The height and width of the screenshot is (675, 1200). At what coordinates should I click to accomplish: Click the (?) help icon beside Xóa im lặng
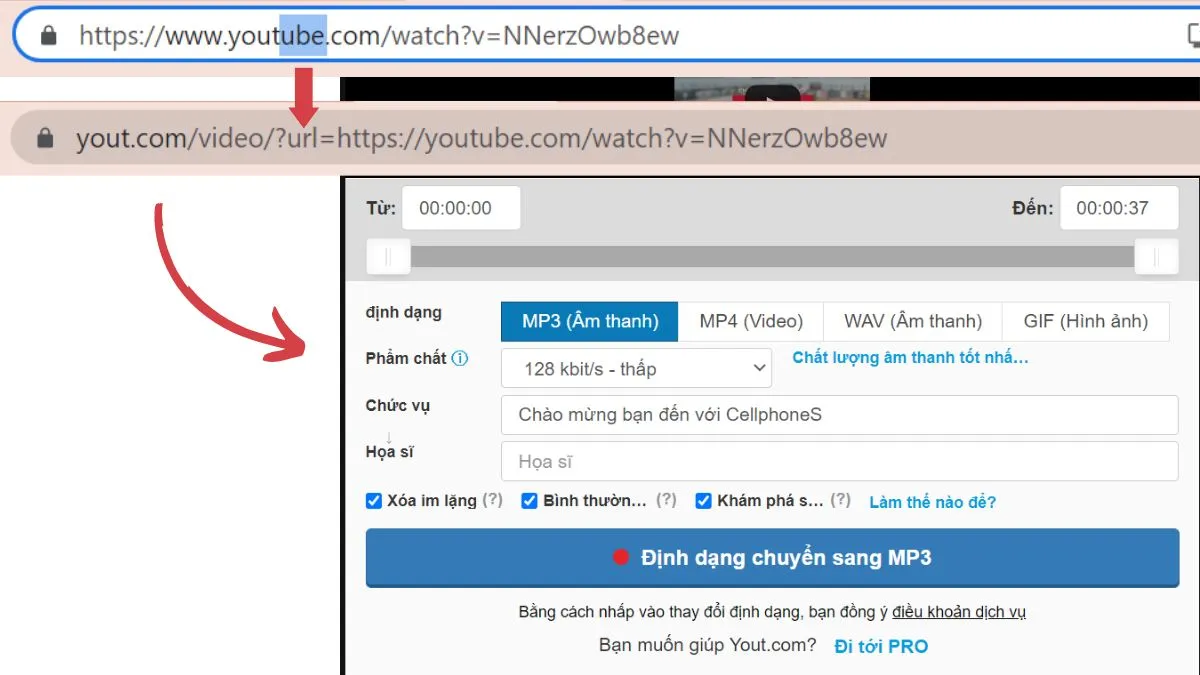click(x=492, y=501)
